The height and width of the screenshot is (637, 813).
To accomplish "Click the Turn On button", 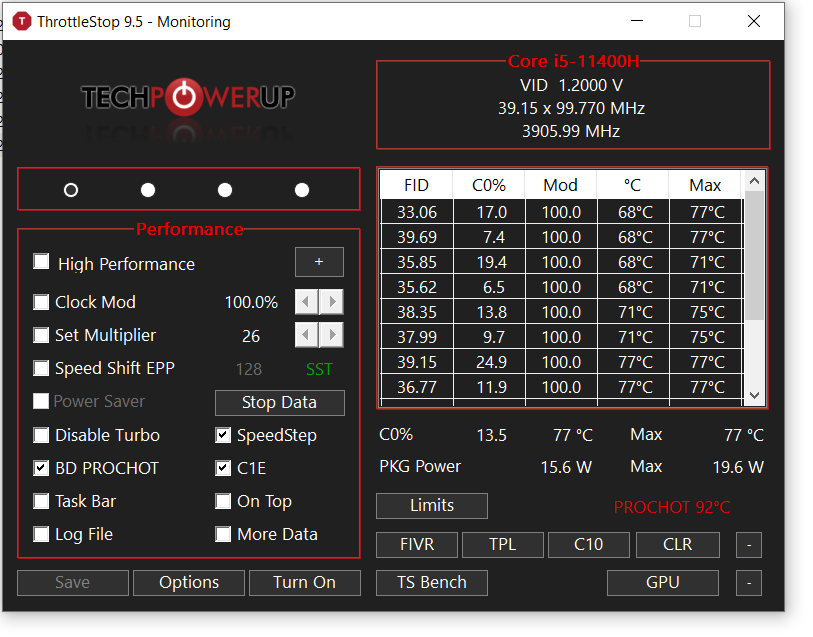I will click(x=304, y=583).
